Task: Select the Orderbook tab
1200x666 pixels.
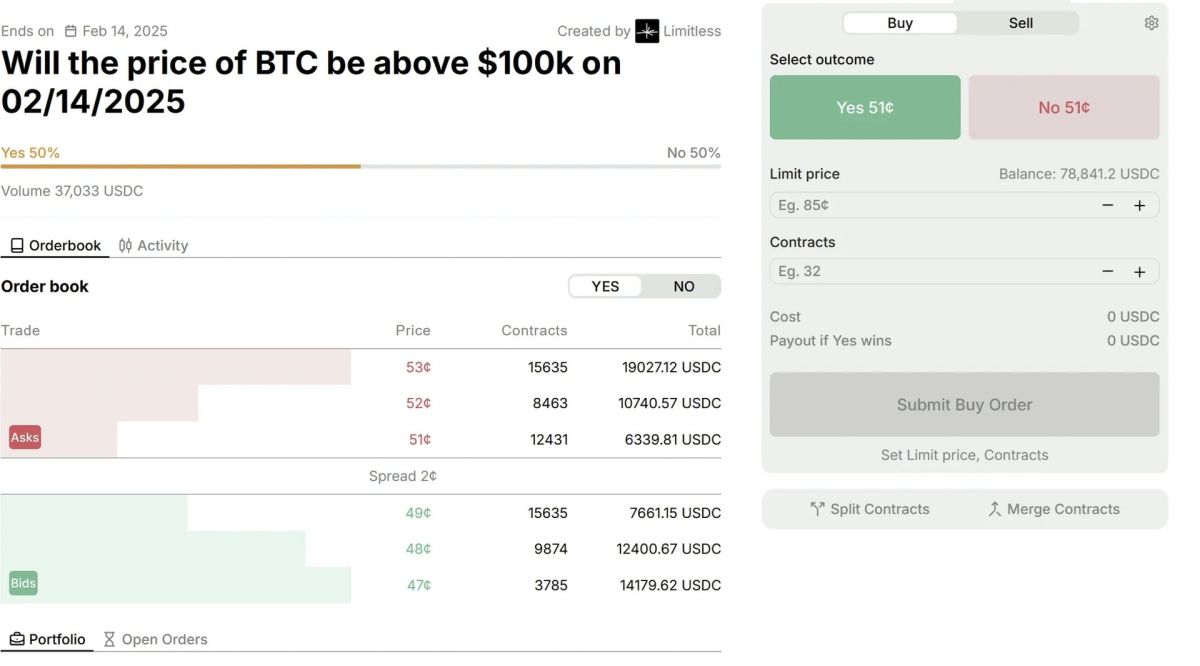Action: 55,245
